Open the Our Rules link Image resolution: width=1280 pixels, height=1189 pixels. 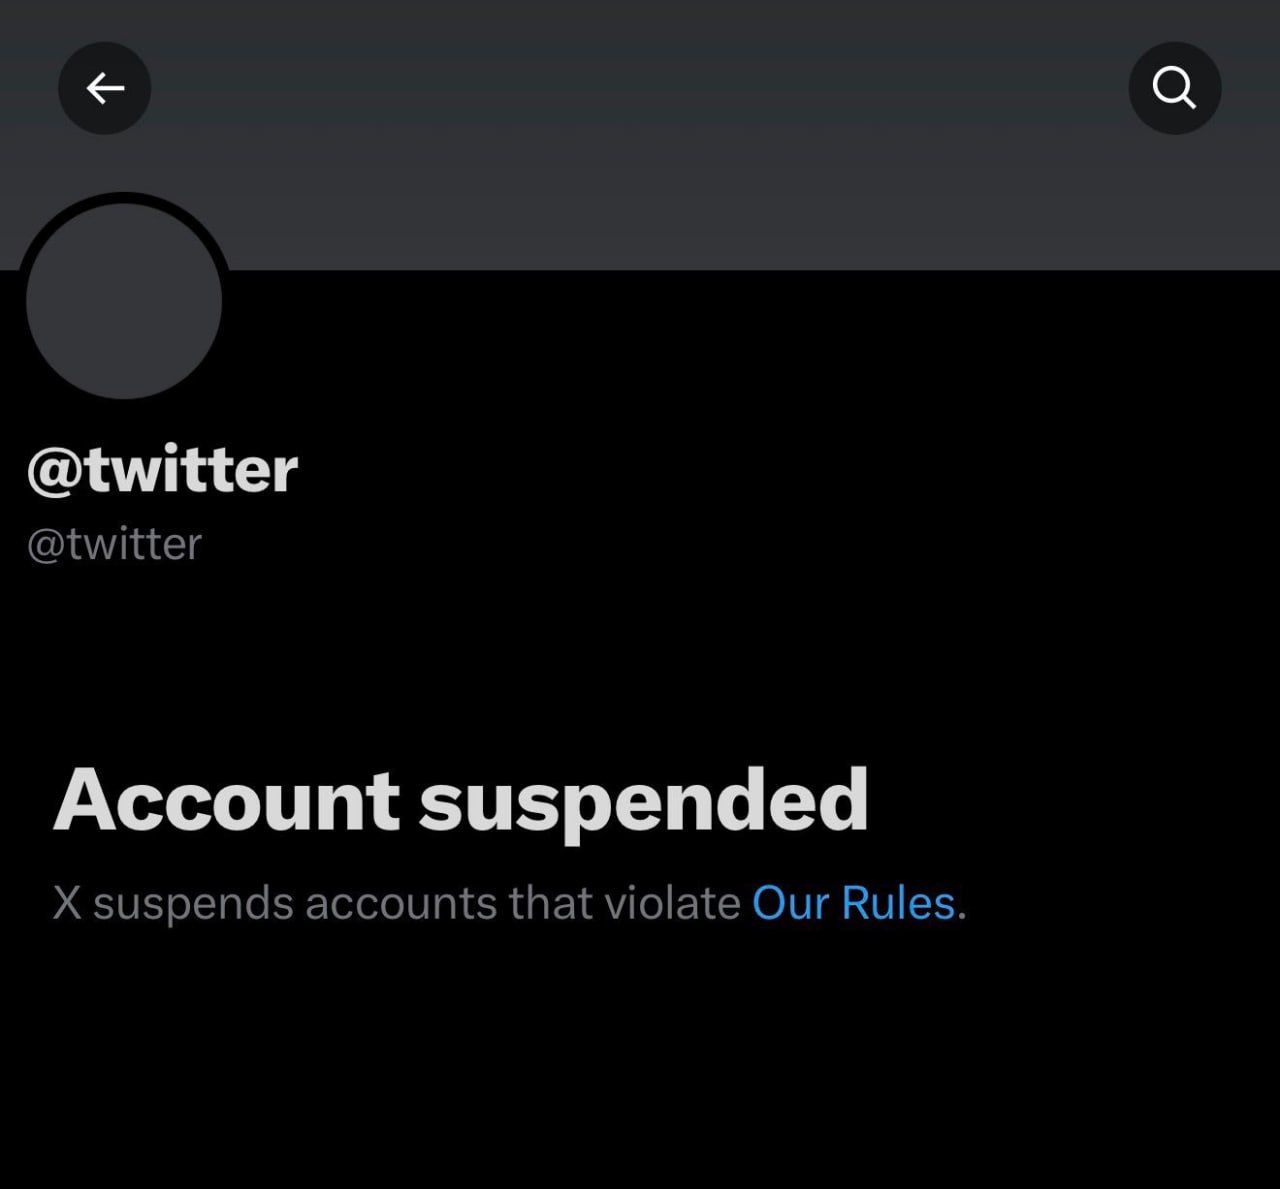pyautogui.click(x=853, y=903)
